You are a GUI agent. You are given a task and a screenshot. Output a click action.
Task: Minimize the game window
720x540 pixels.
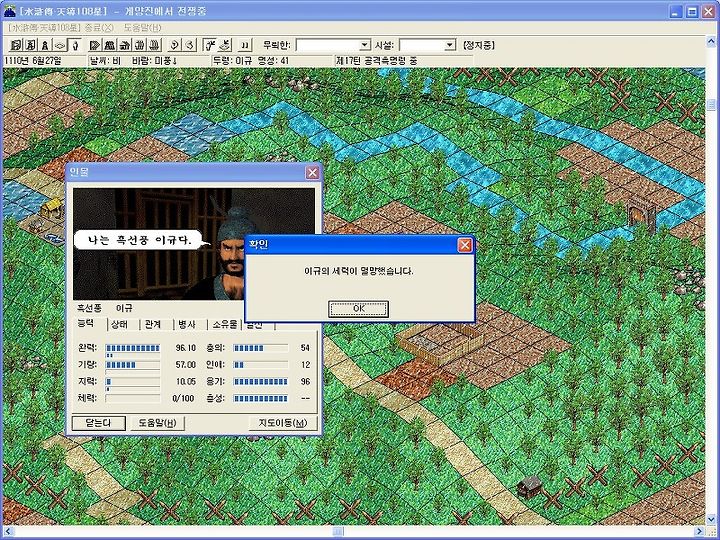(675, 12)
